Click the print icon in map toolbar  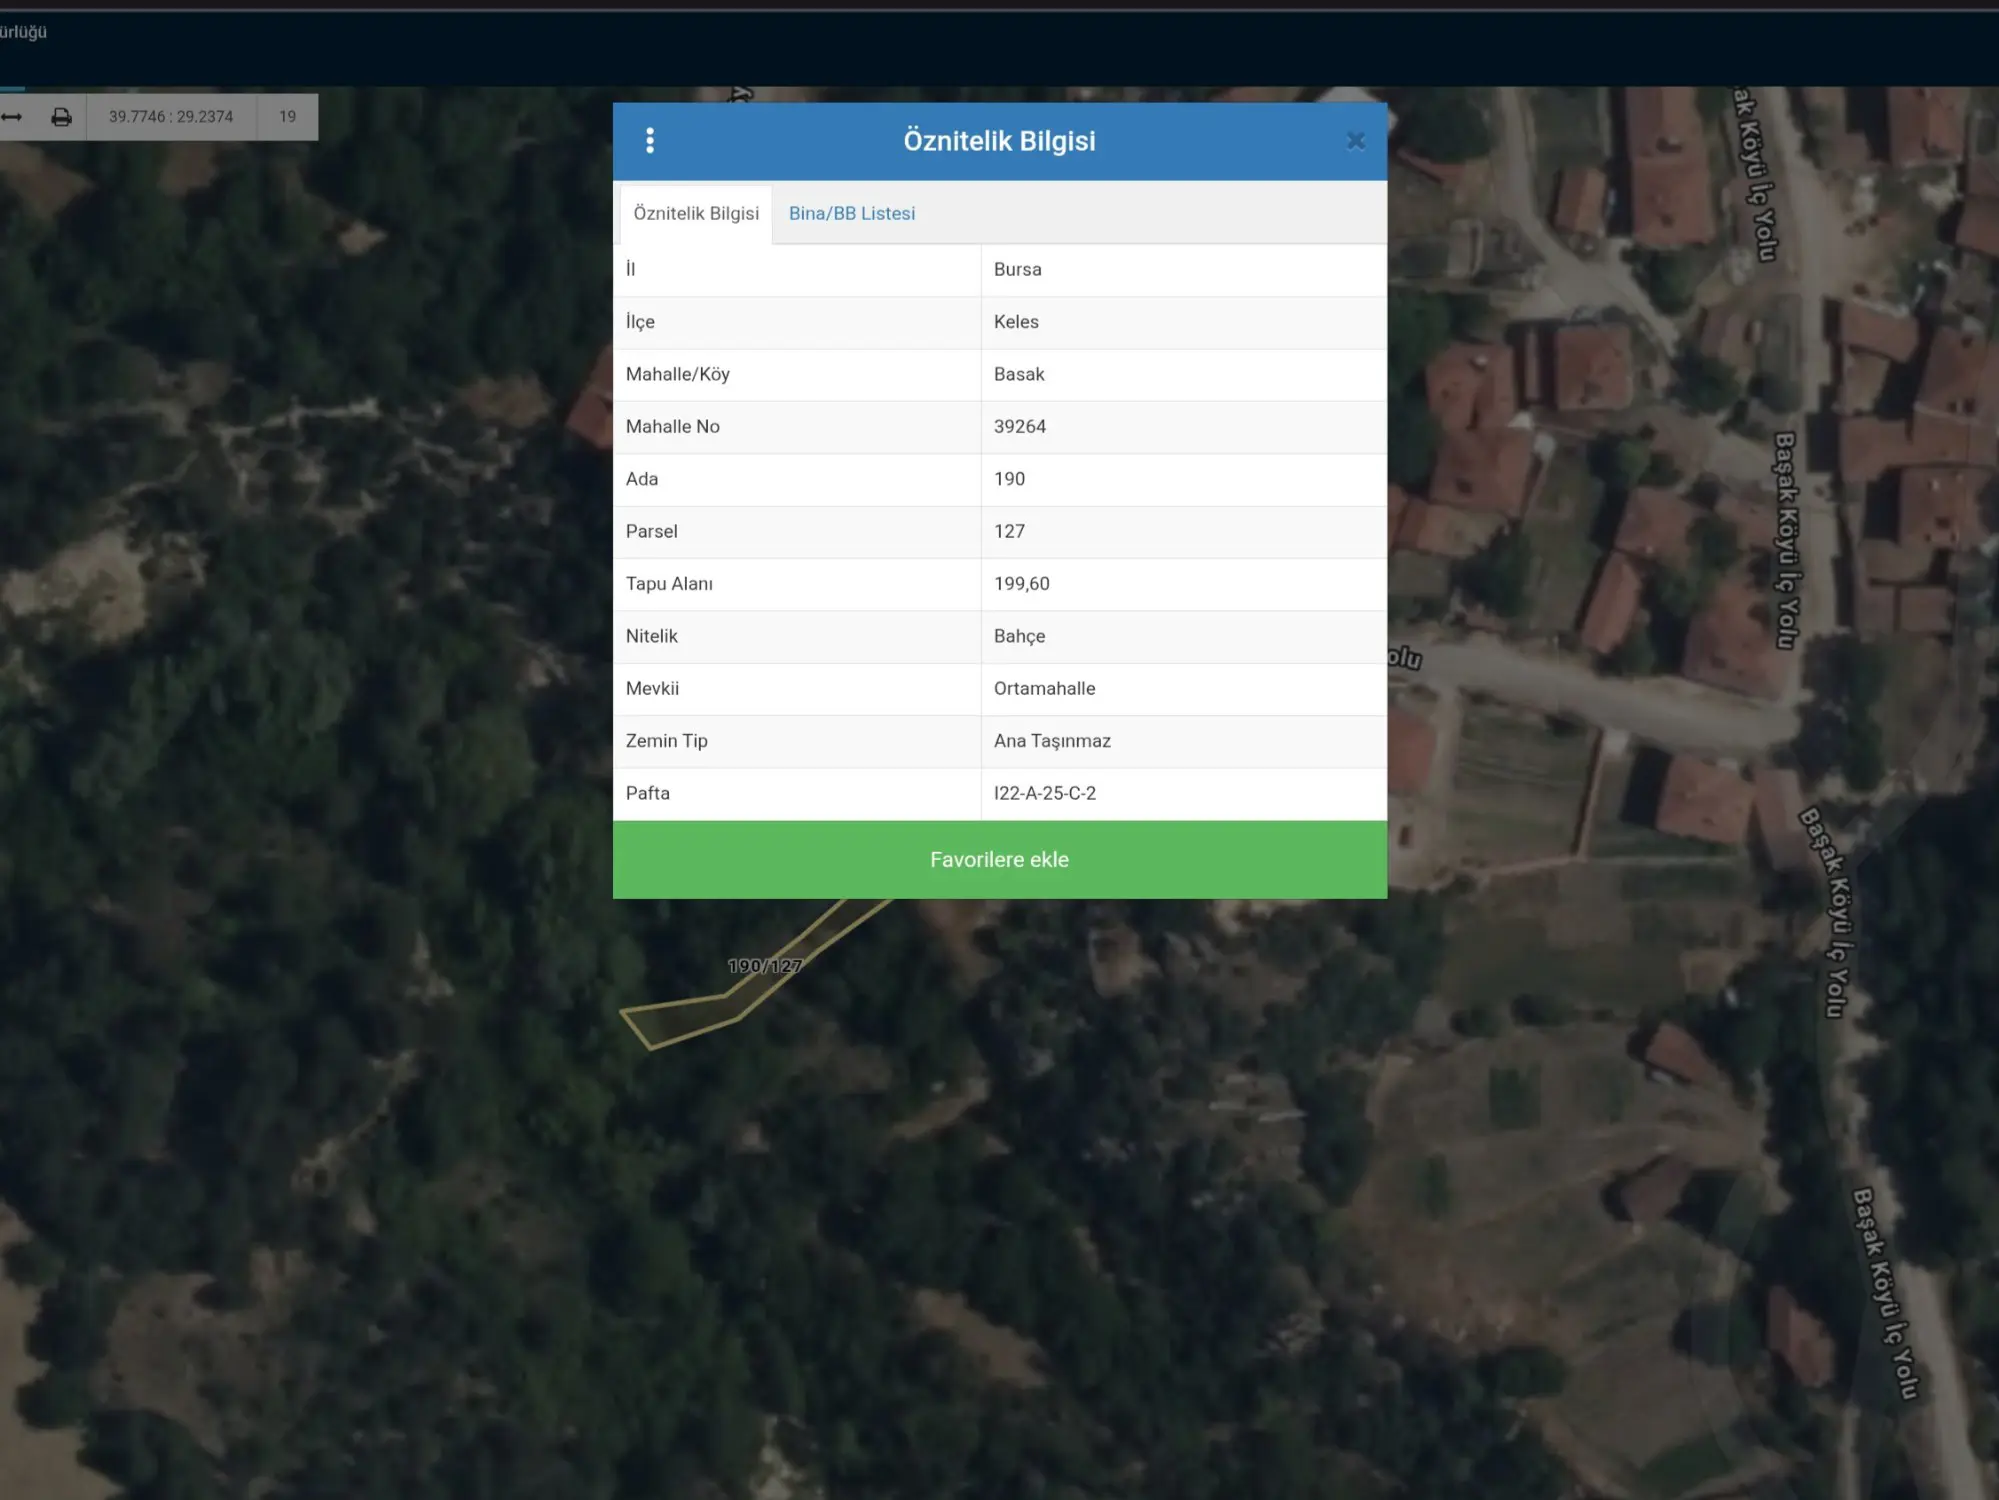[x=62, y=117]
